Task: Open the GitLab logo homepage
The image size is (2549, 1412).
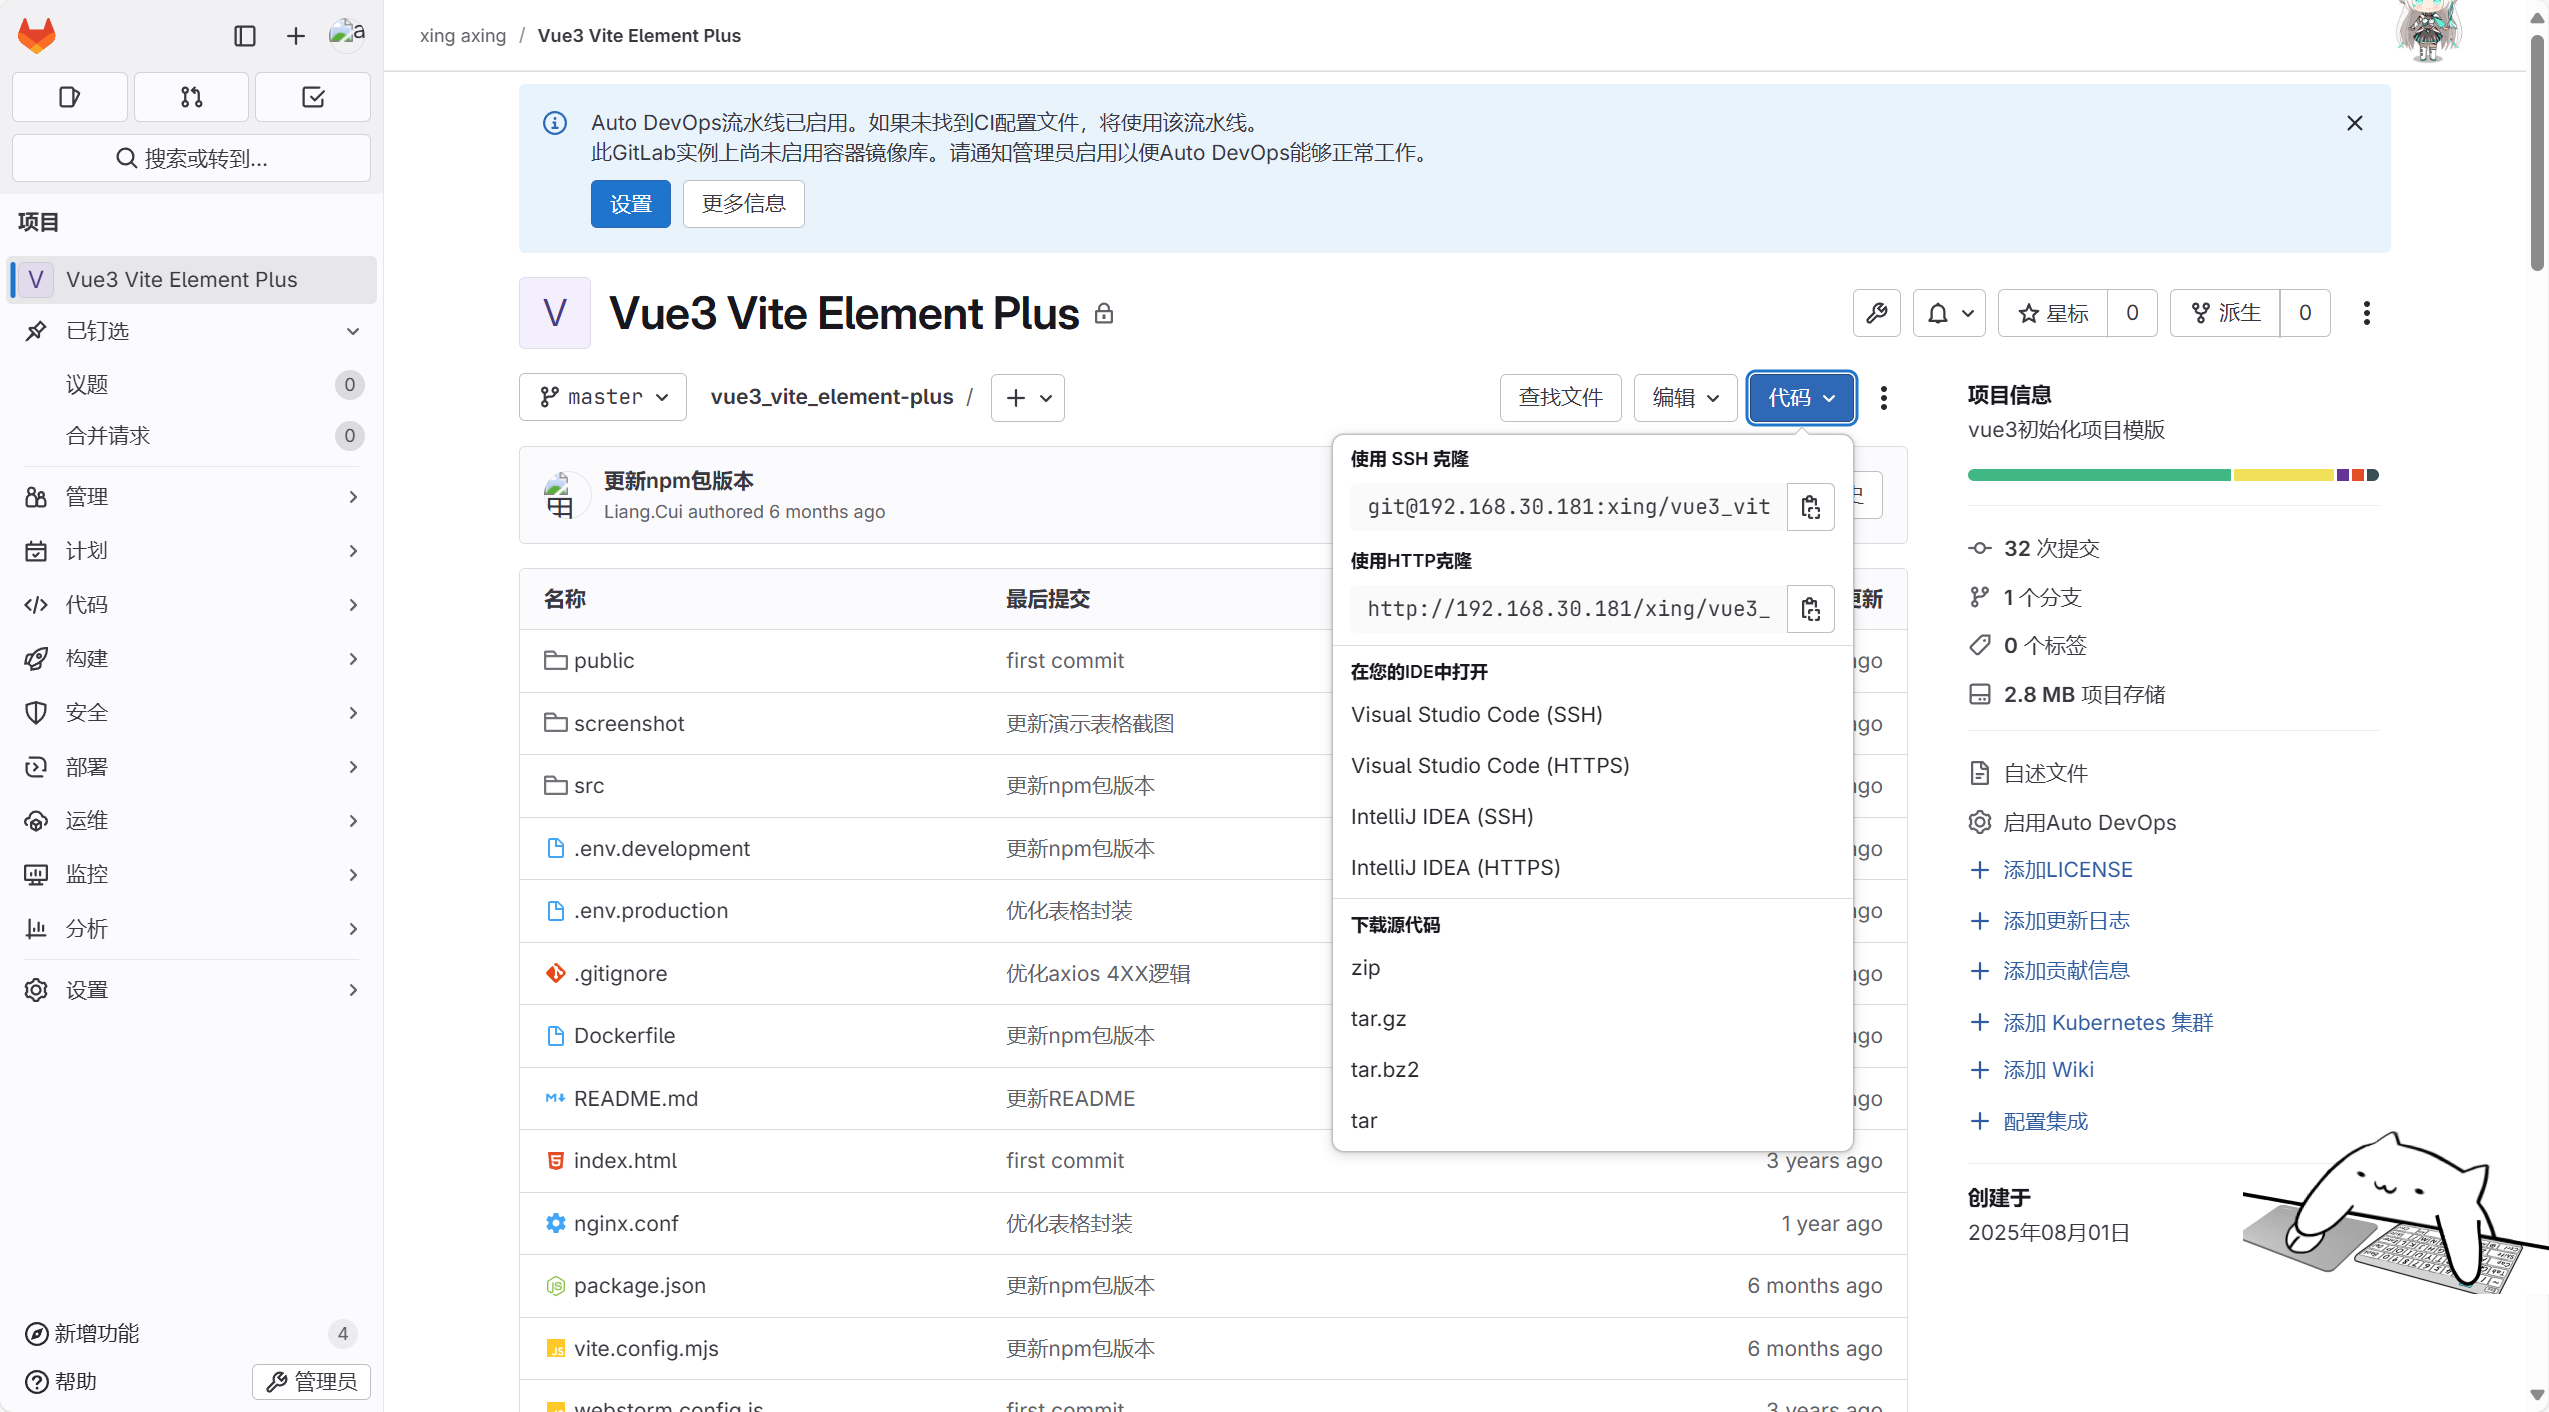Action: tap(37, 36)
